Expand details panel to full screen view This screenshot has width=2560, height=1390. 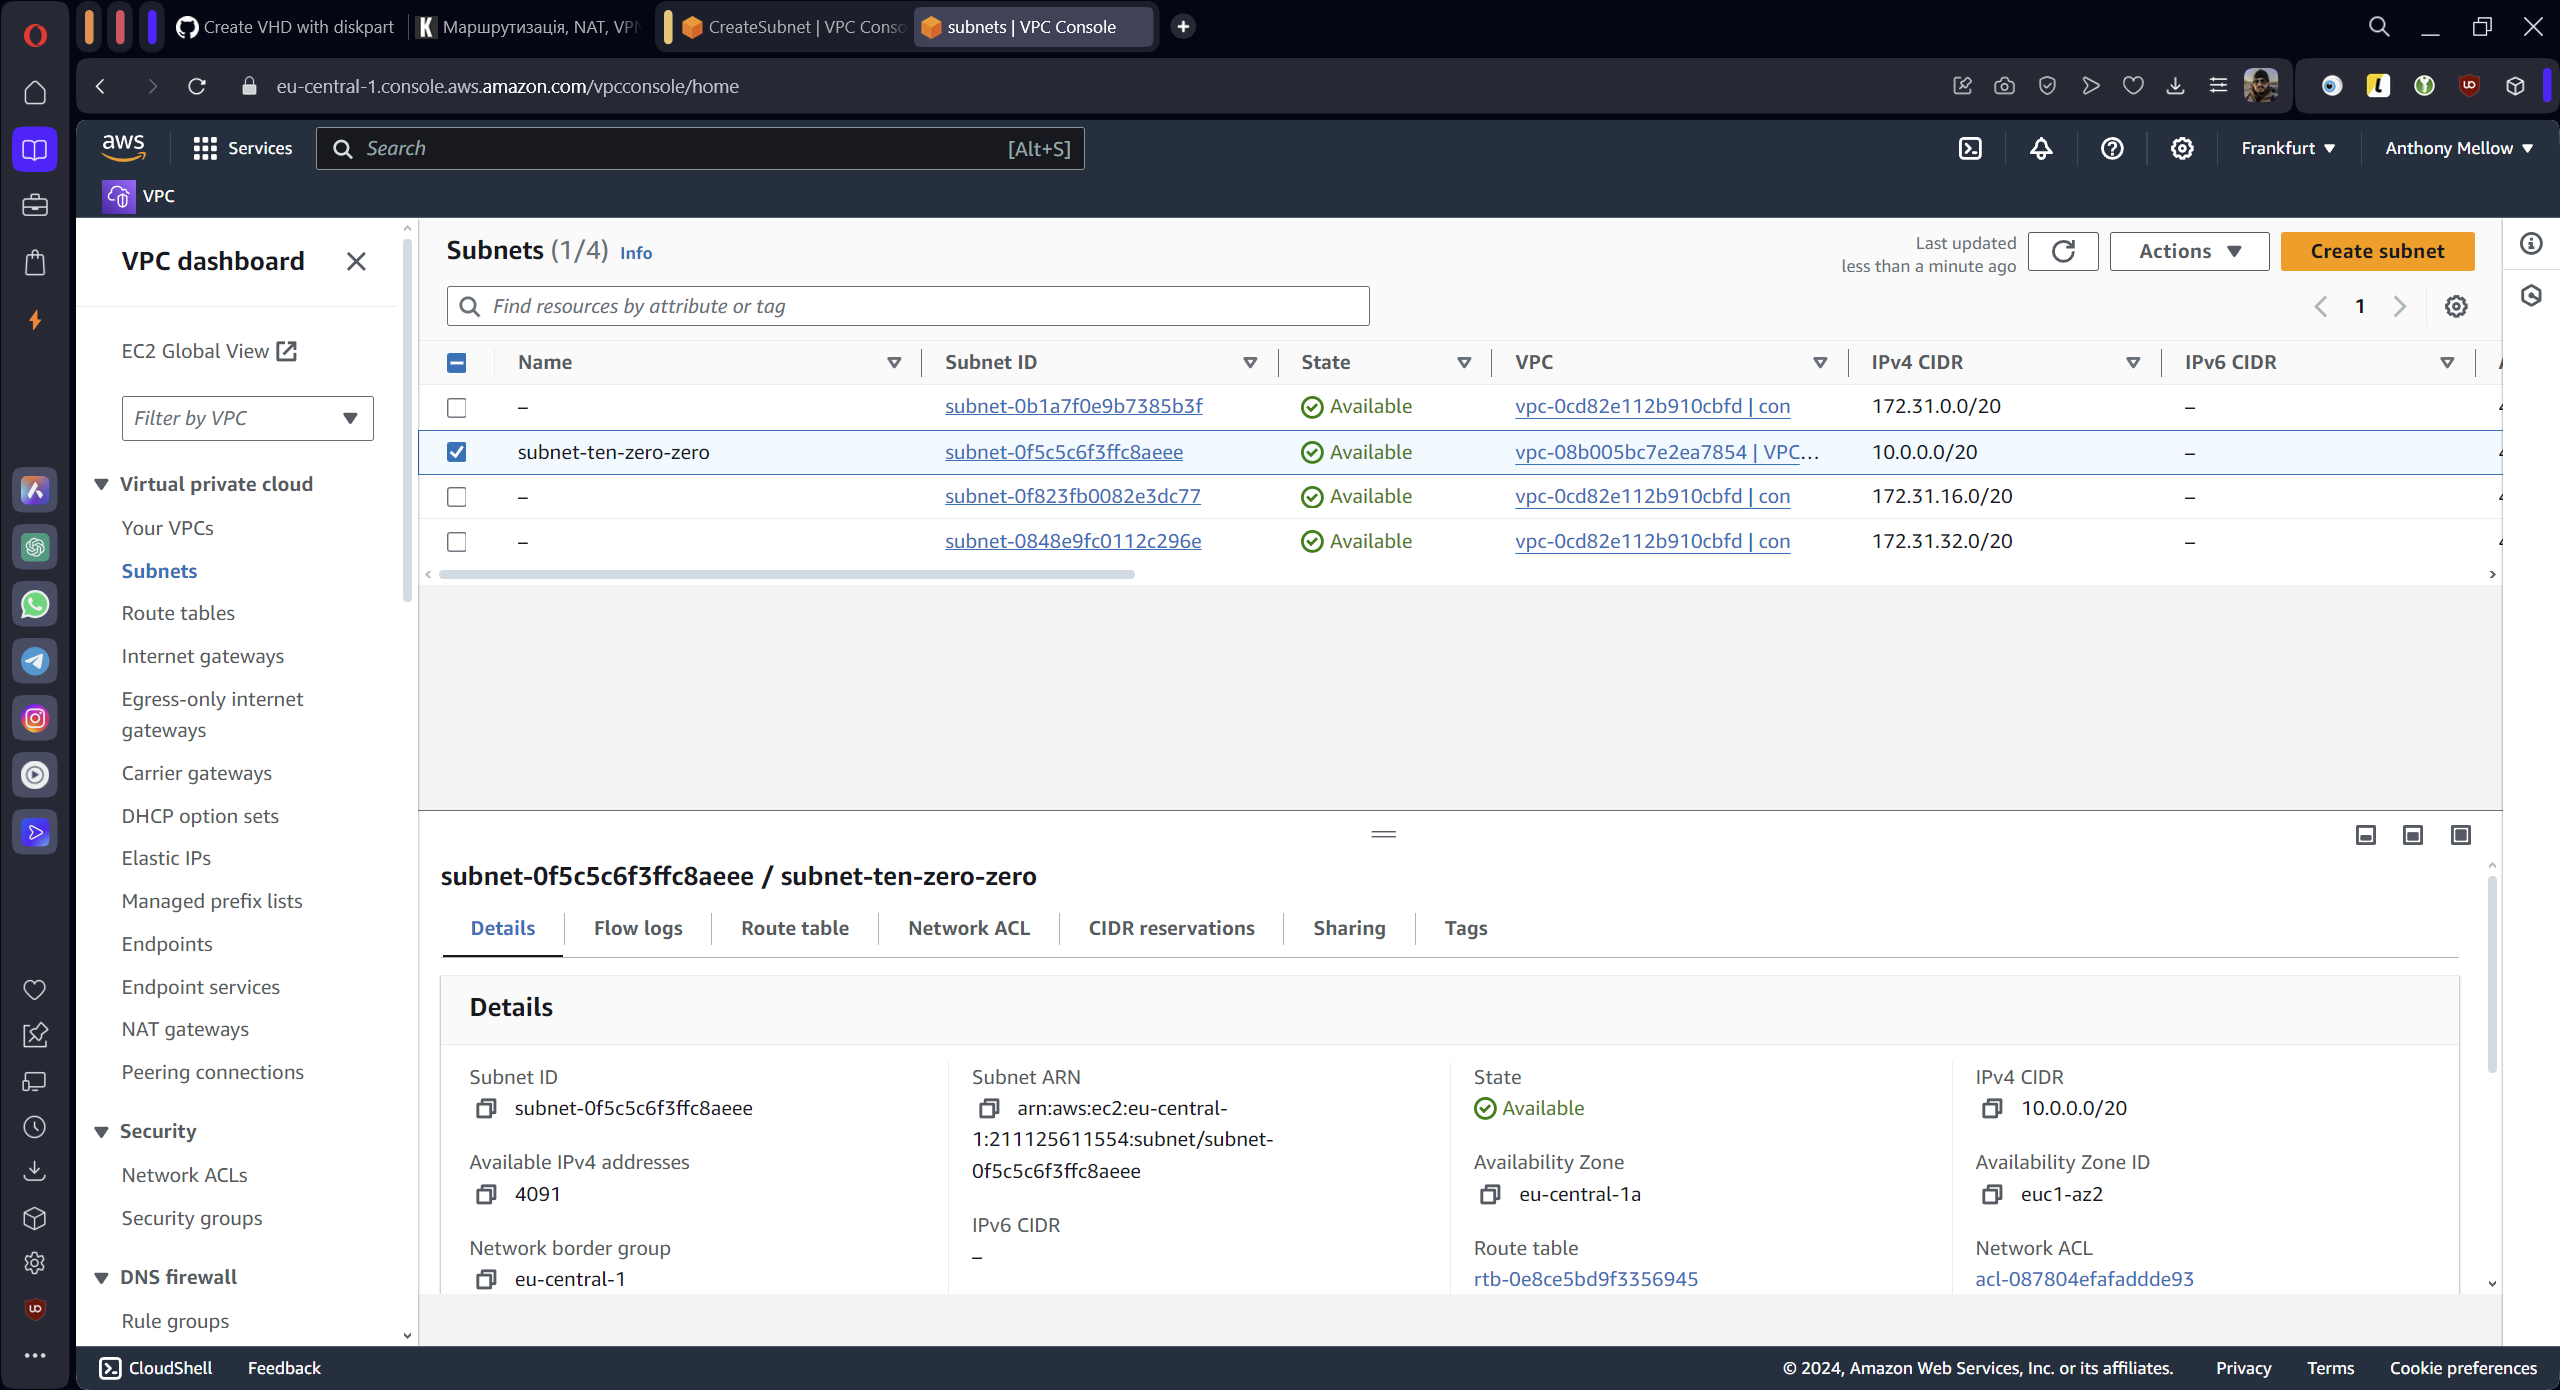2461,835
